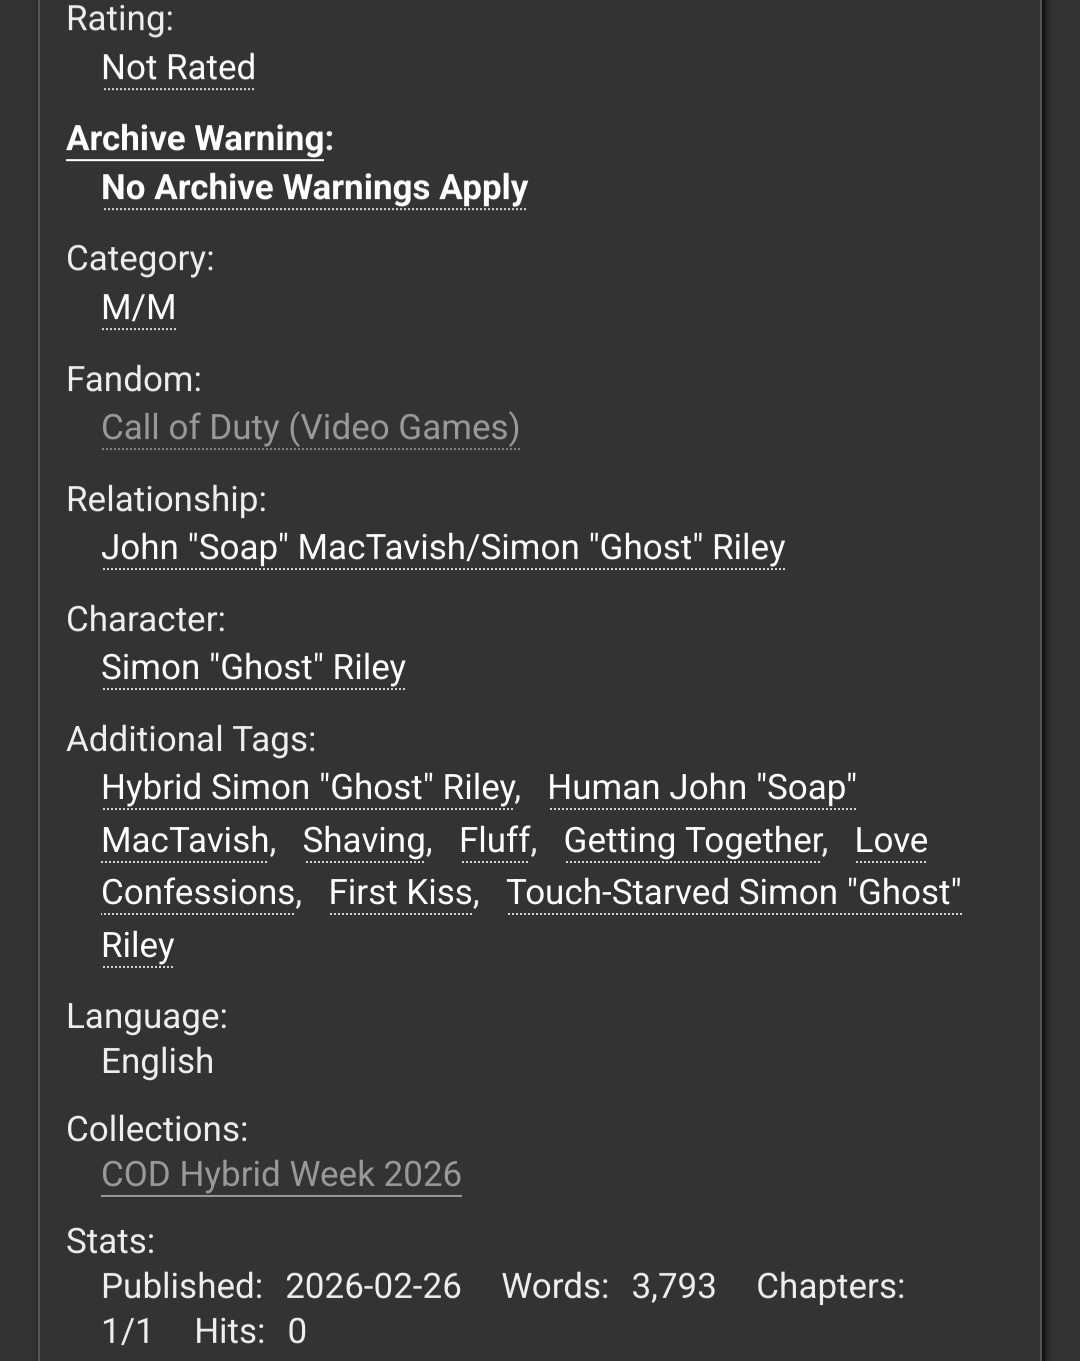The width and height of the screenshot is (1080, 1361).
Task: Open the Call of Duty (Video Games) fandom
Action: pos(310,428)
